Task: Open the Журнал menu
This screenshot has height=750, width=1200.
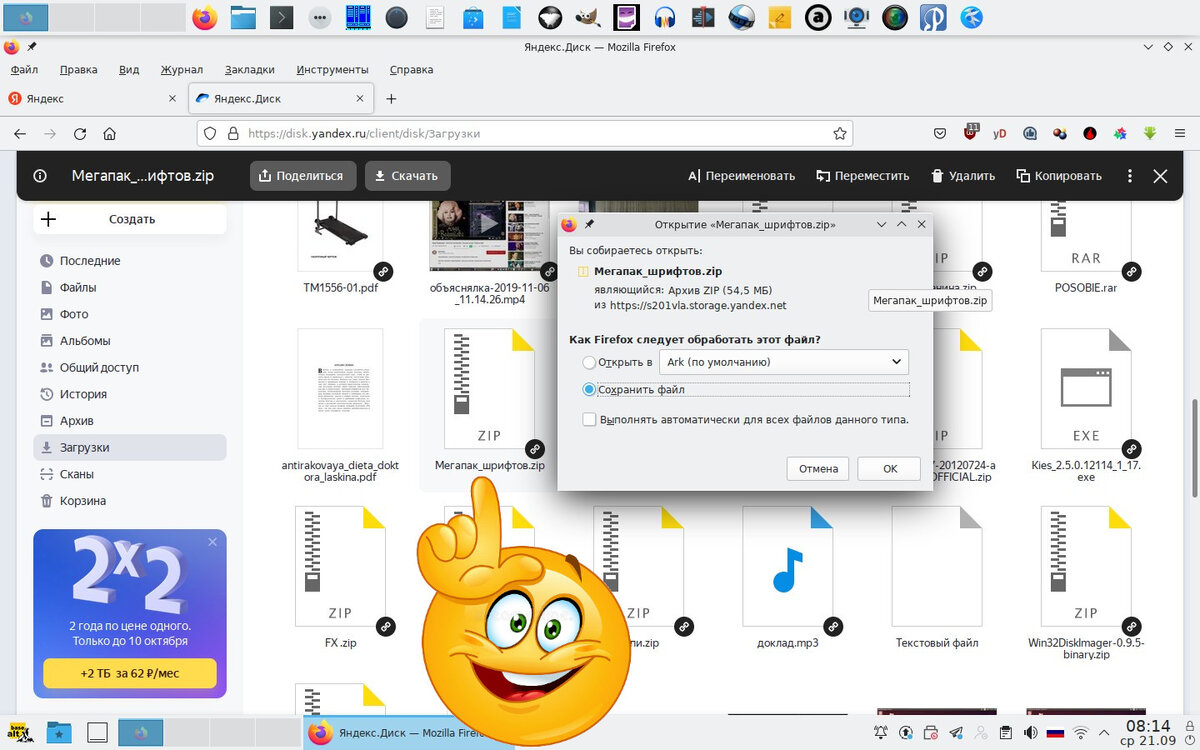Action: 181,70
